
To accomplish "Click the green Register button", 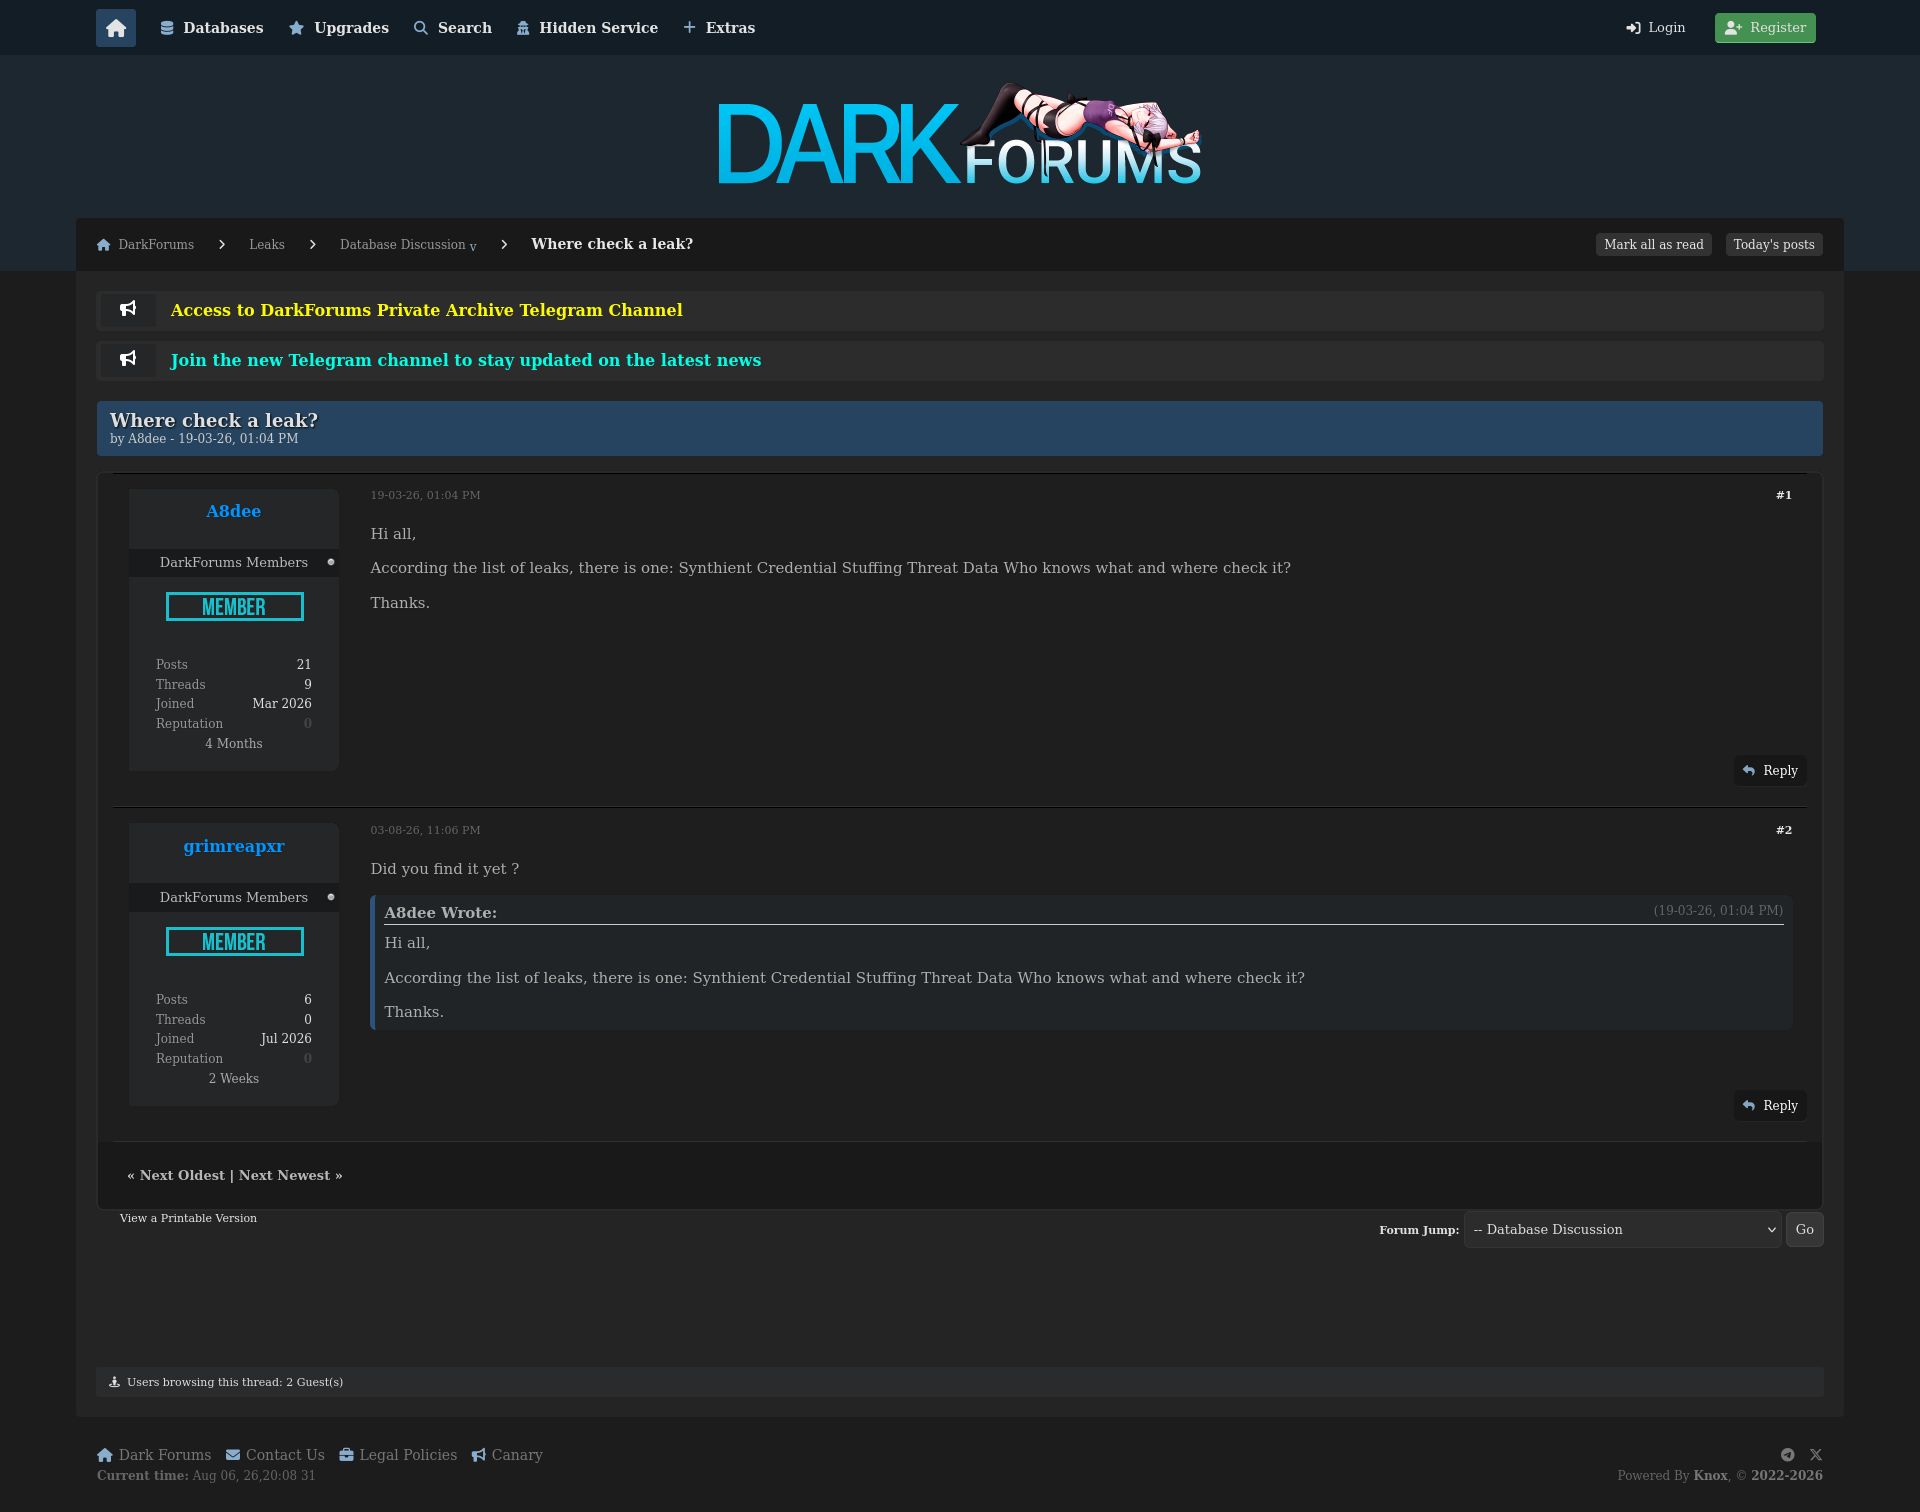I will coord(1765,28).
